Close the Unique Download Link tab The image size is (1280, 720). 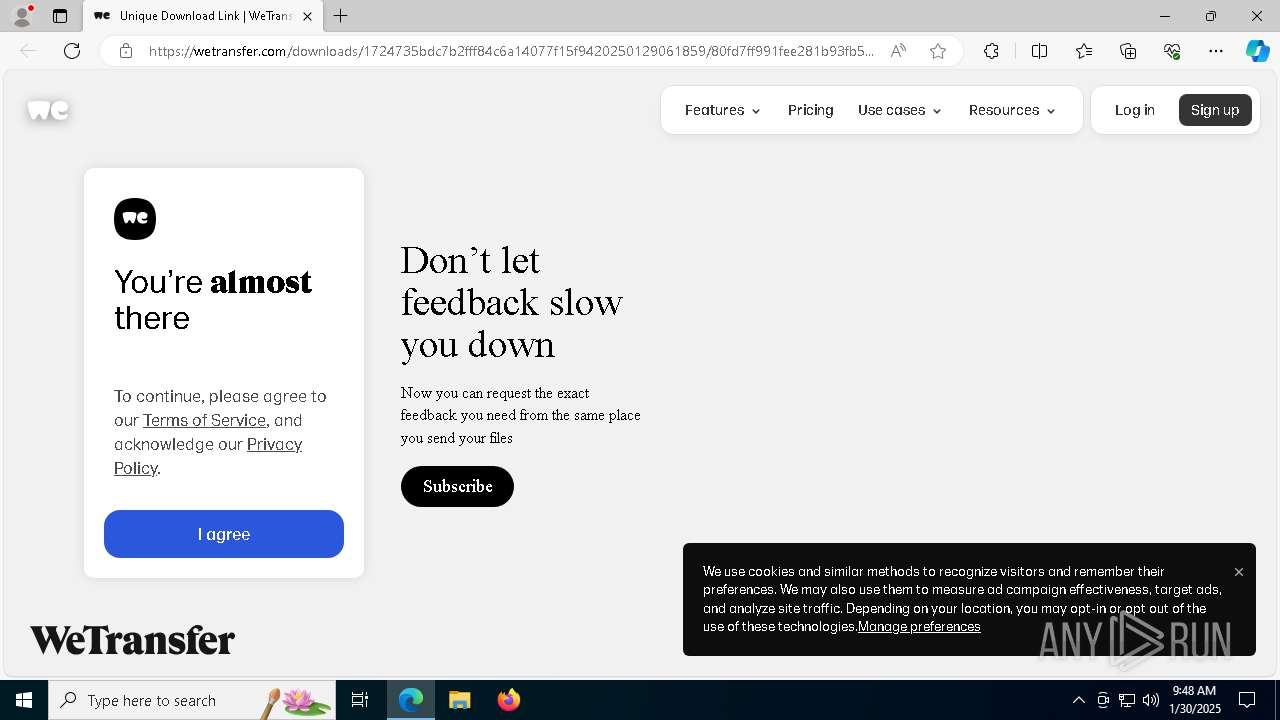point(307,16)
